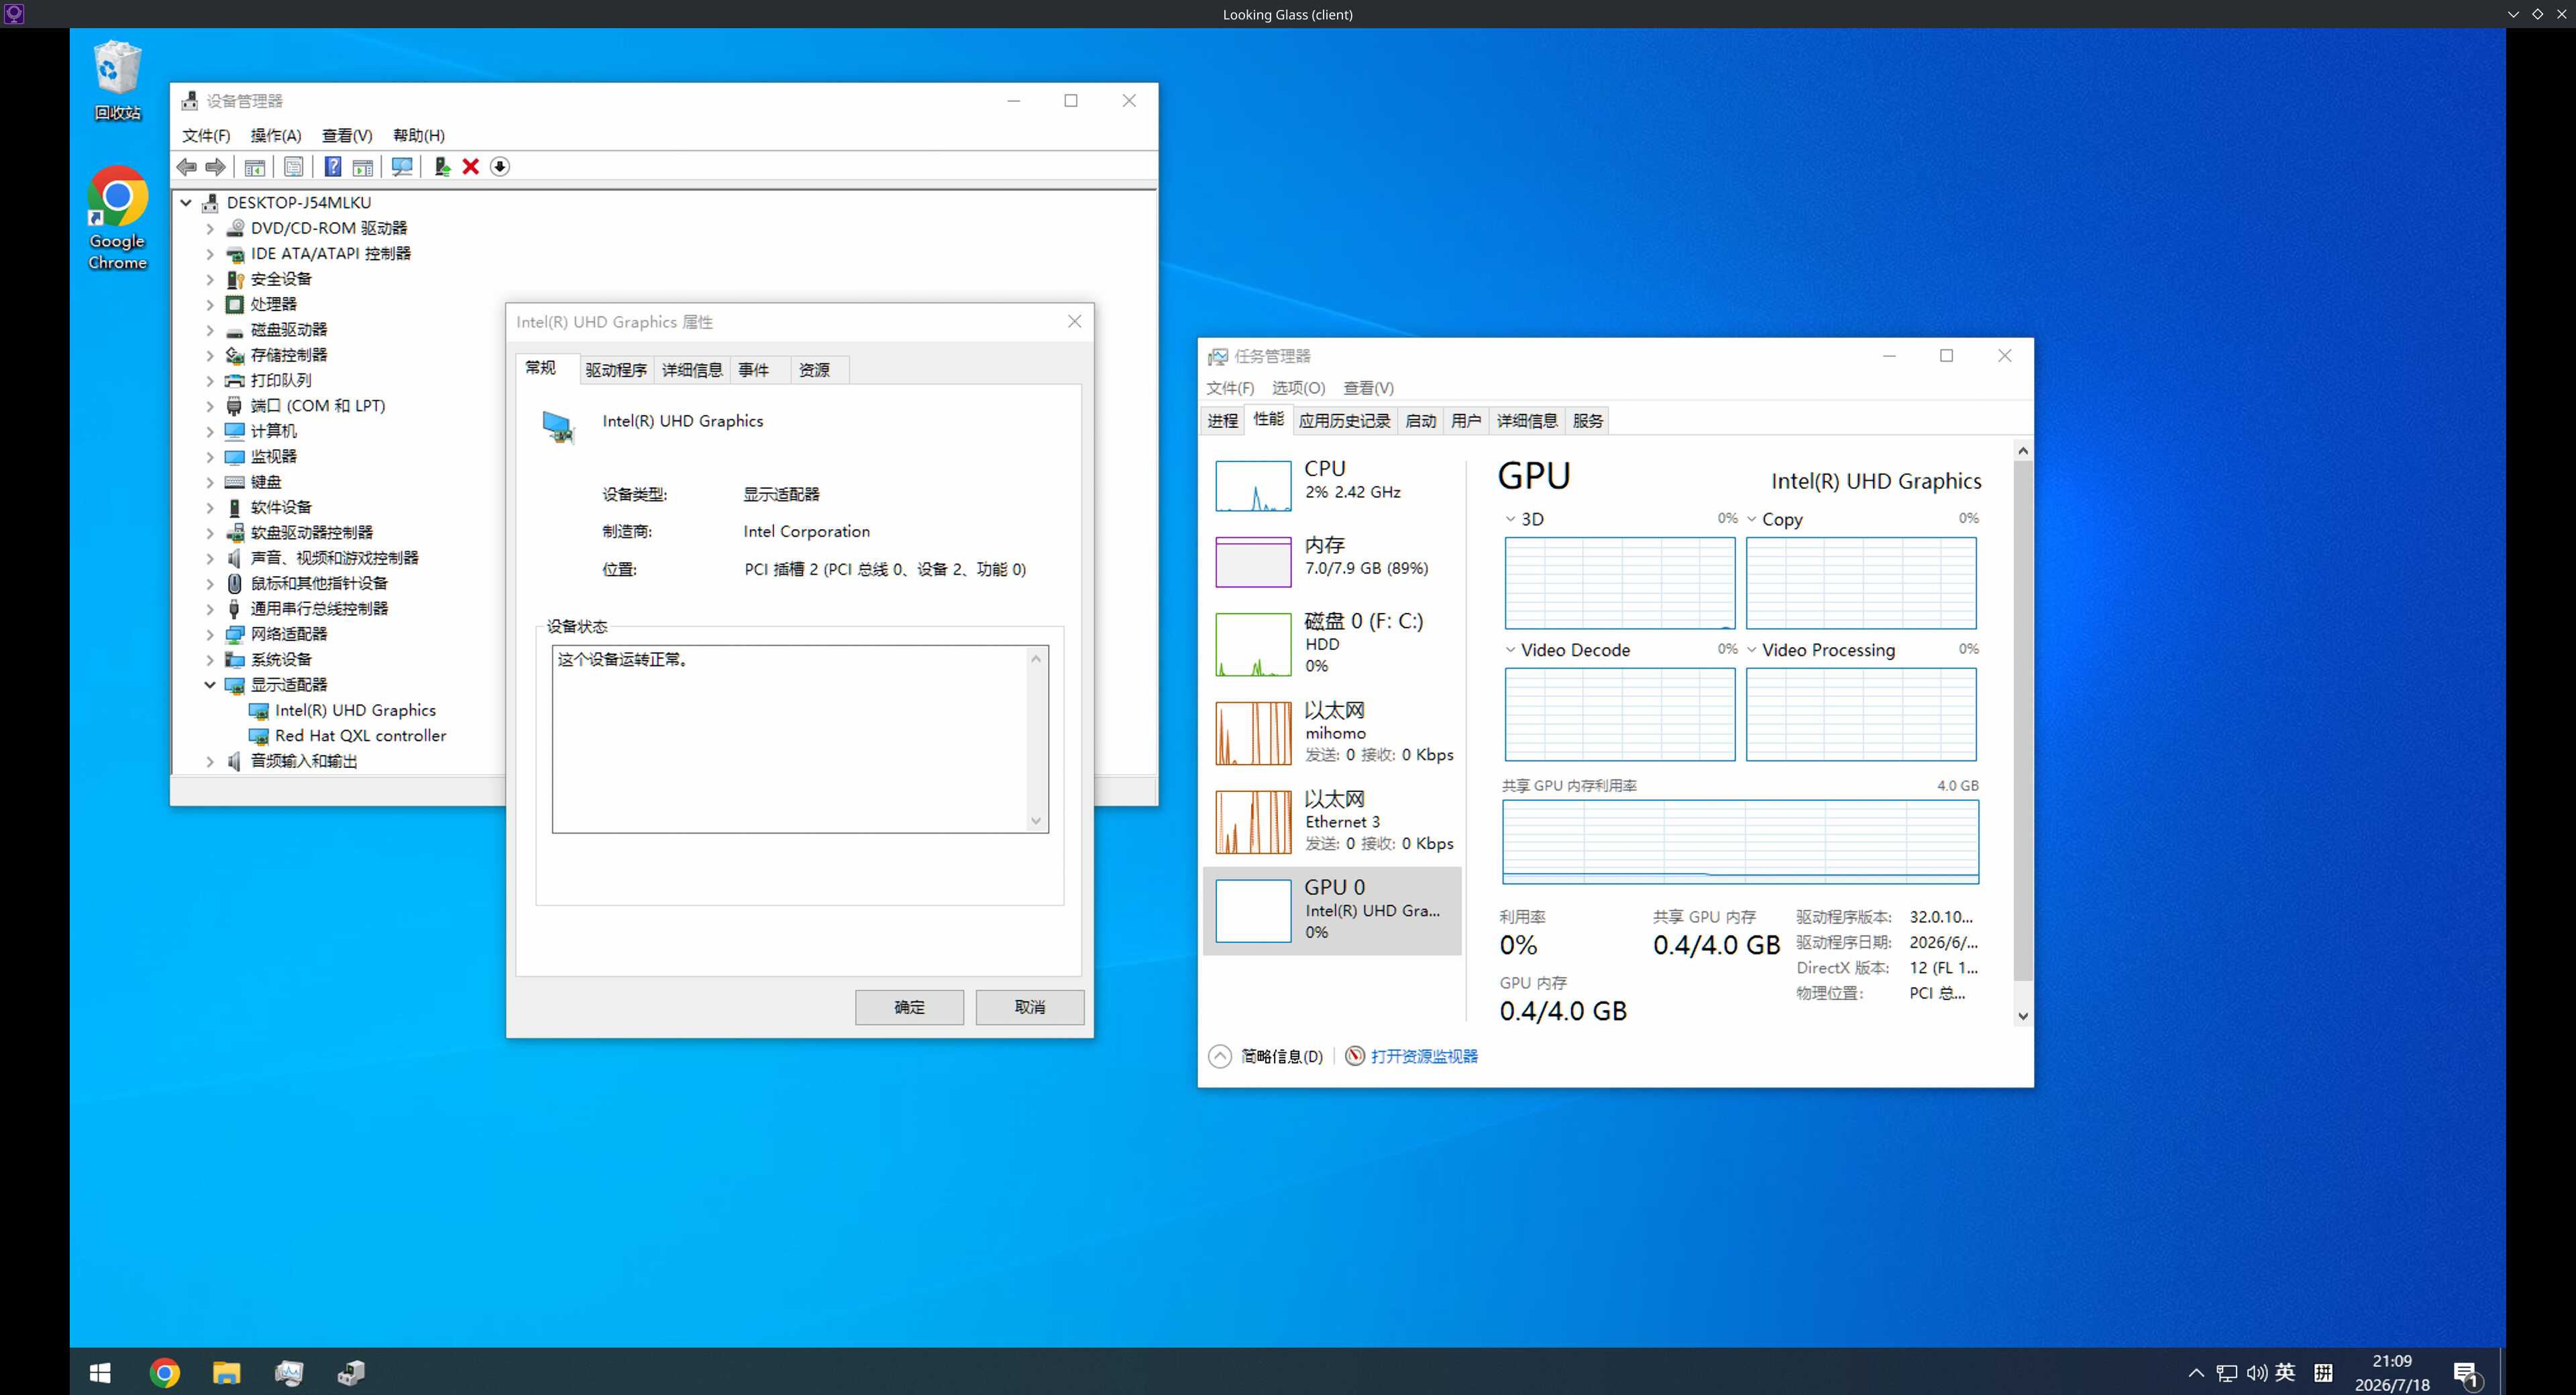Click the blue Help icon in Device Manager
The image size is (2576, 1395).
click(333, 167)
